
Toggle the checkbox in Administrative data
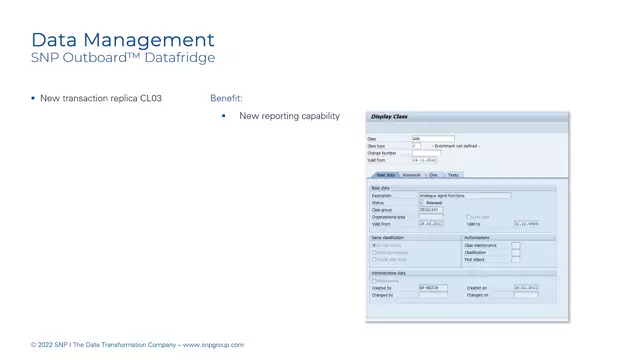point(374,281)
